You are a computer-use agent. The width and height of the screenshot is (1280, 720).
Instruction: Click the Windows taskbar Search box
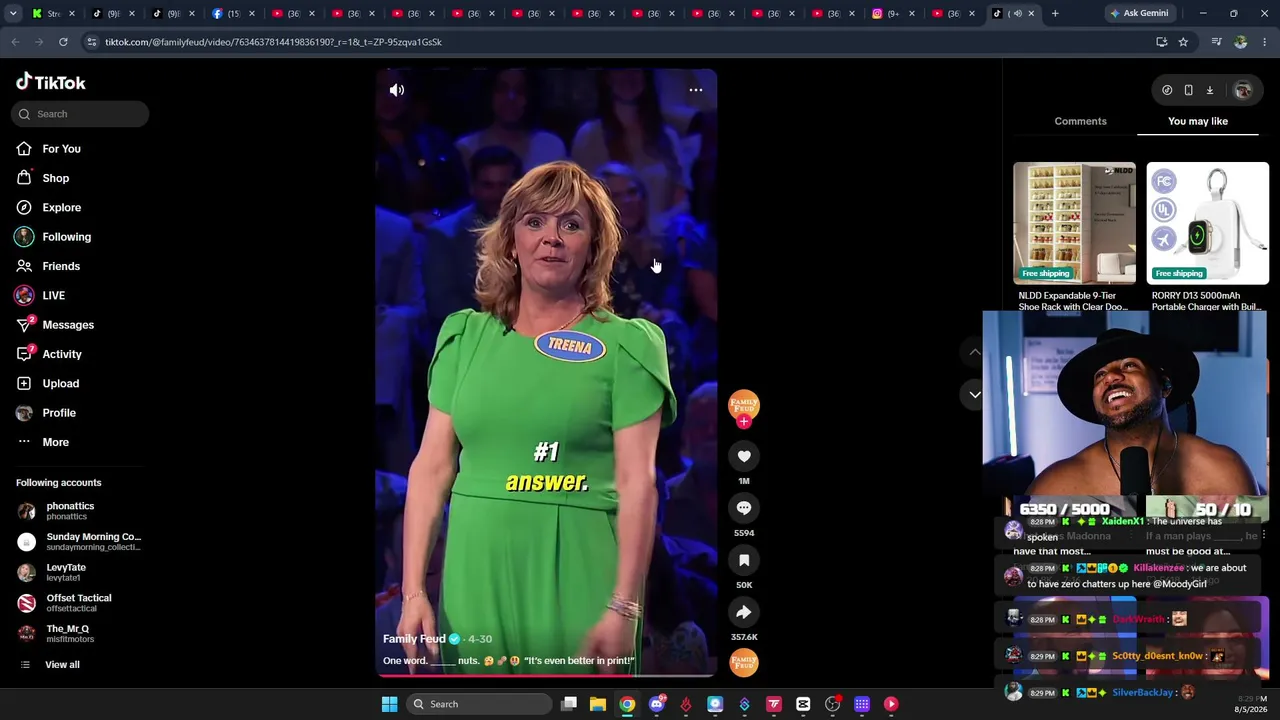pos(480,704)
